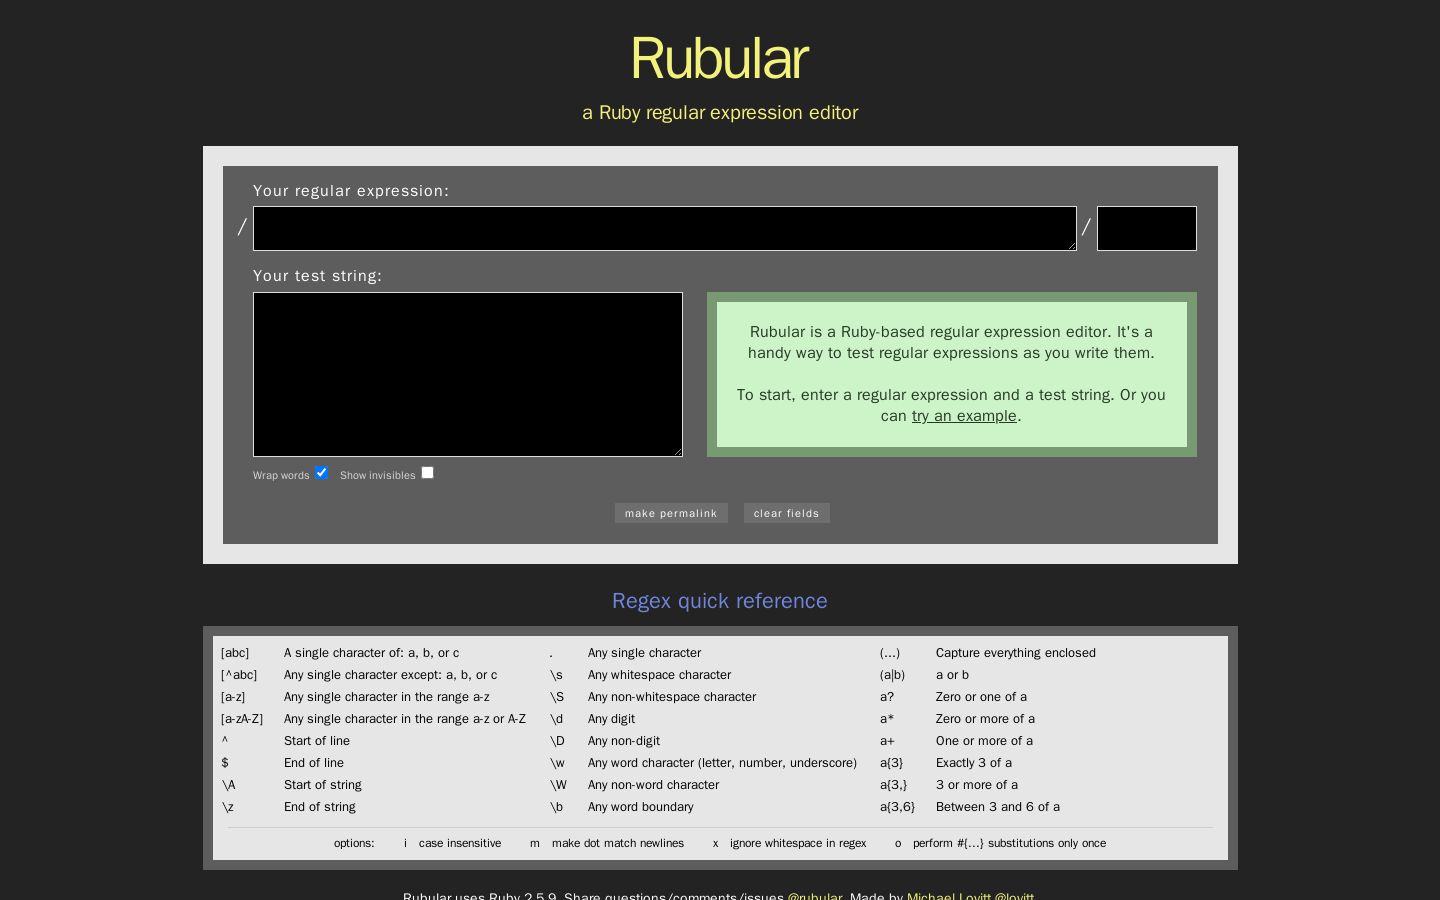The height and width of the screenshot is (900, 1440).
Task: Click the "Your regular expression:" label
Action: [x=351, y=191]
